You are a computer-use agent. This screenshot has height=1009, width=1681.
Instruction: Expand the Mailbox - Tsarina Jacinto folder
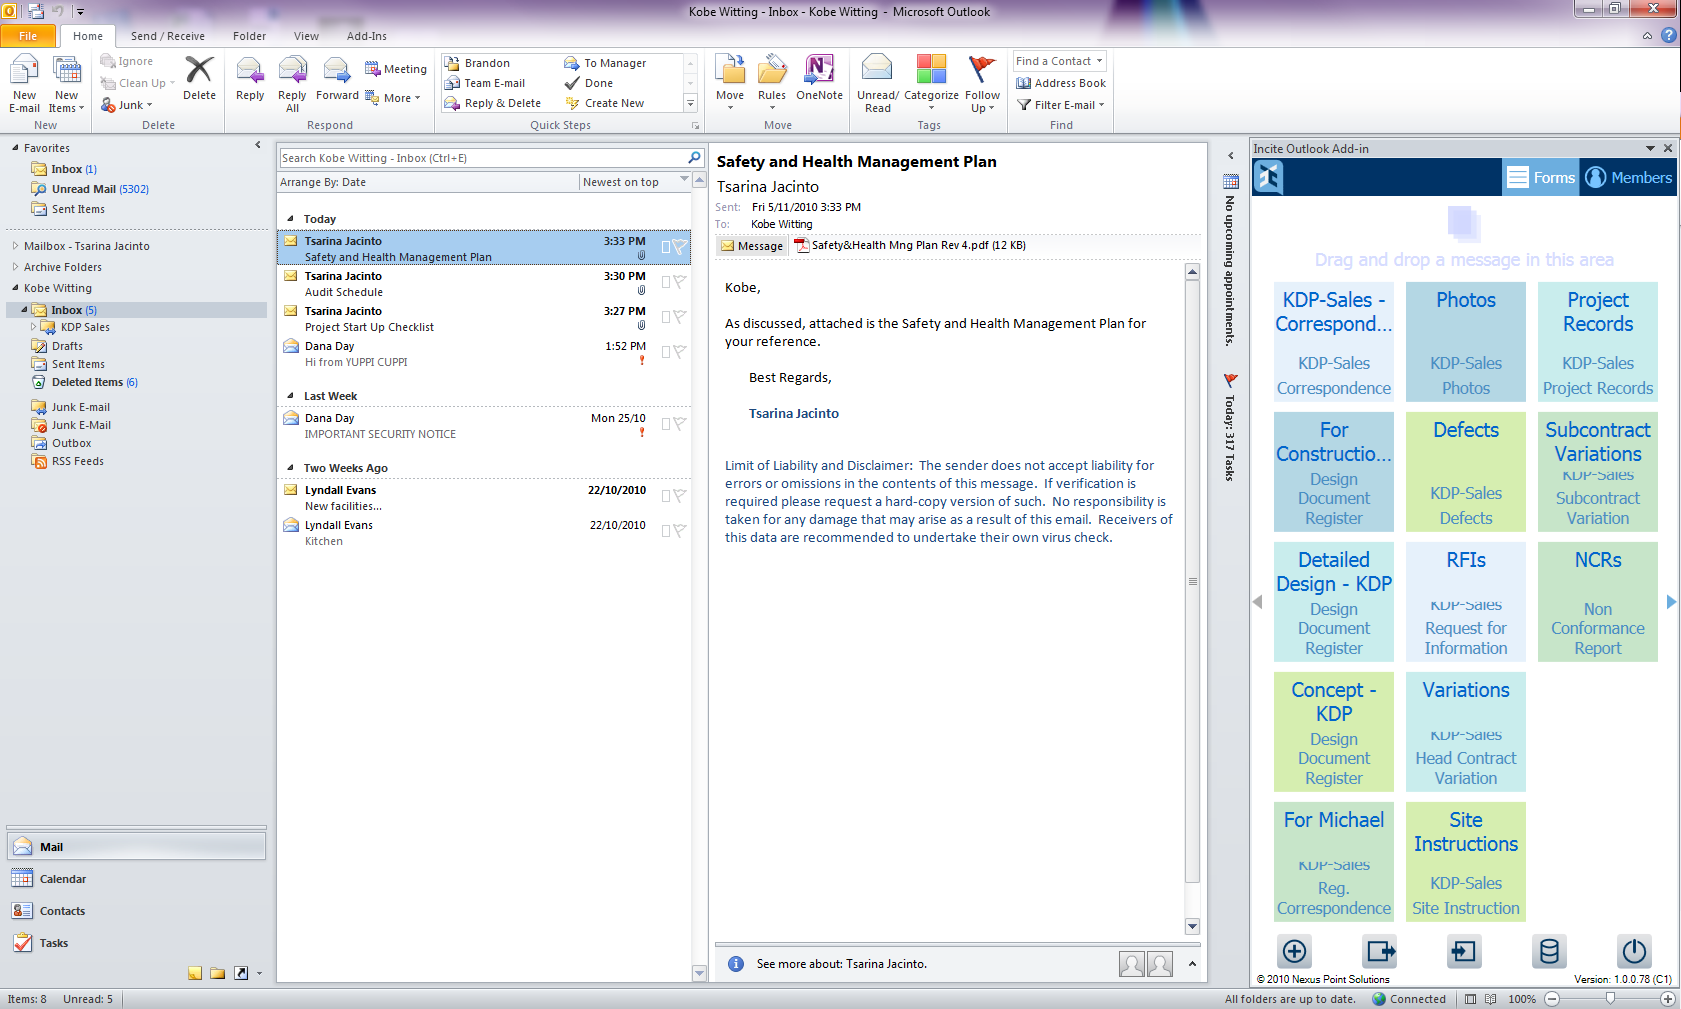(15, 246)
